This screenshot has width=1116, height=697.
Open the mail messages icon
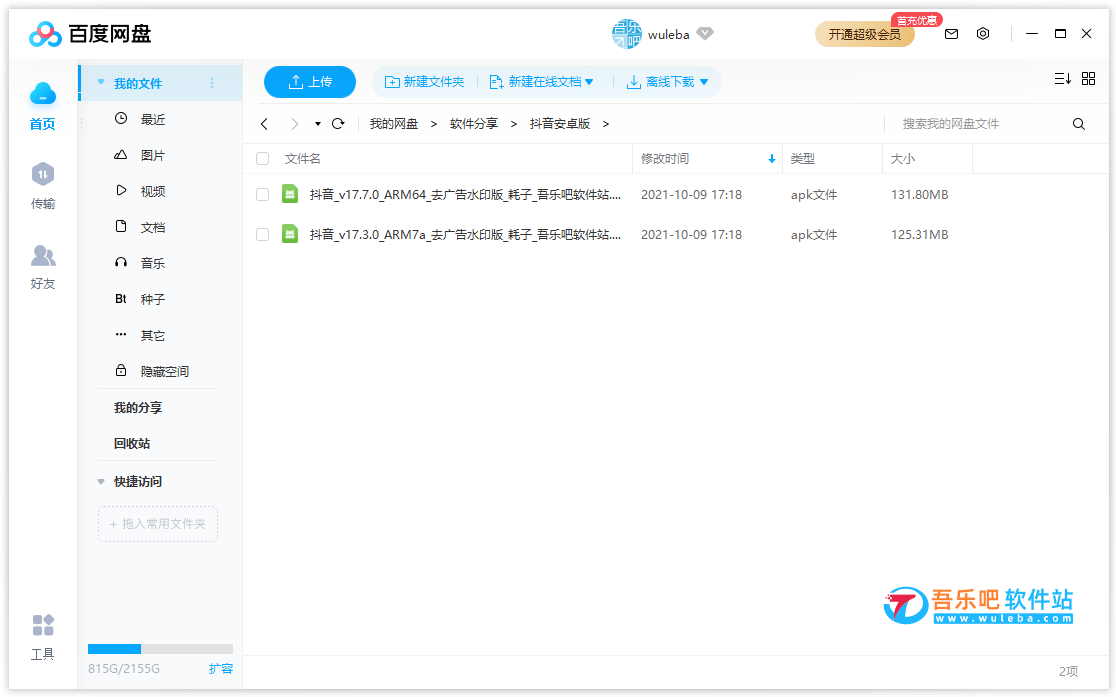click(951, 33)
